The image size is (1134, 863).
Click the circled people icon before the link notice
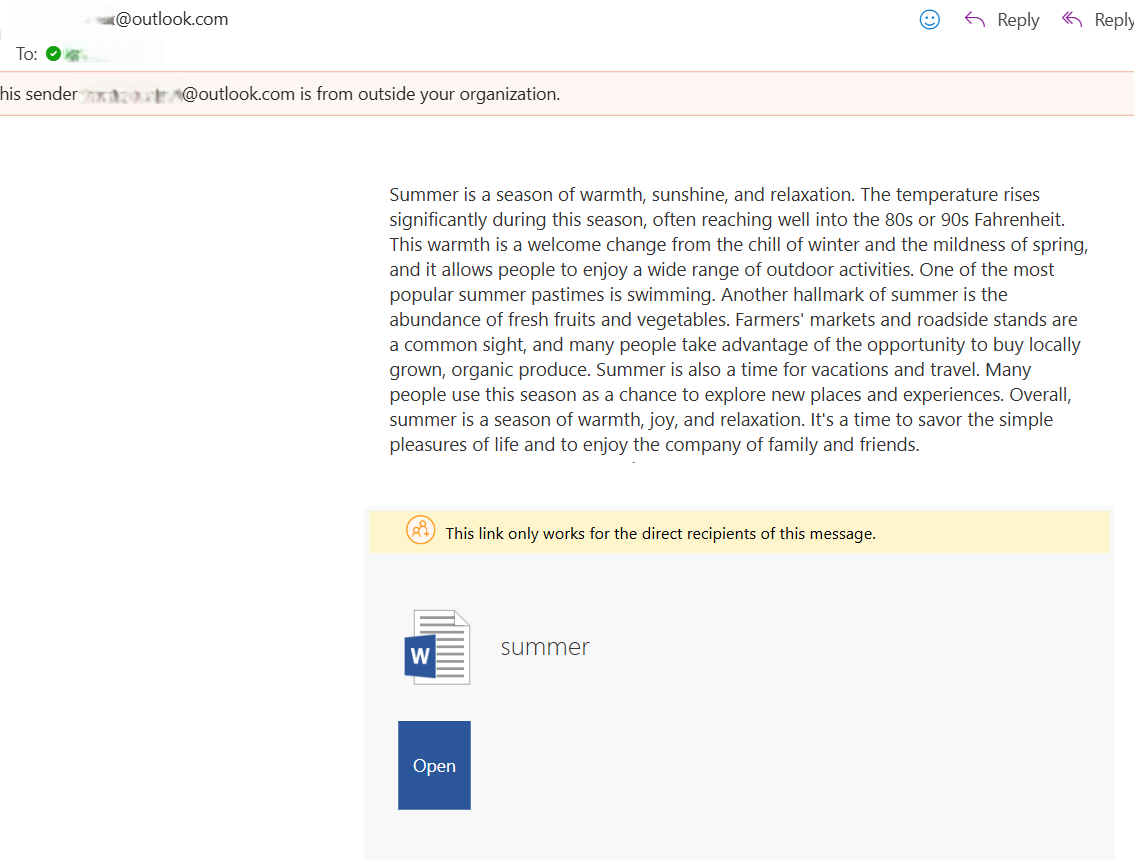click(421, 532)
